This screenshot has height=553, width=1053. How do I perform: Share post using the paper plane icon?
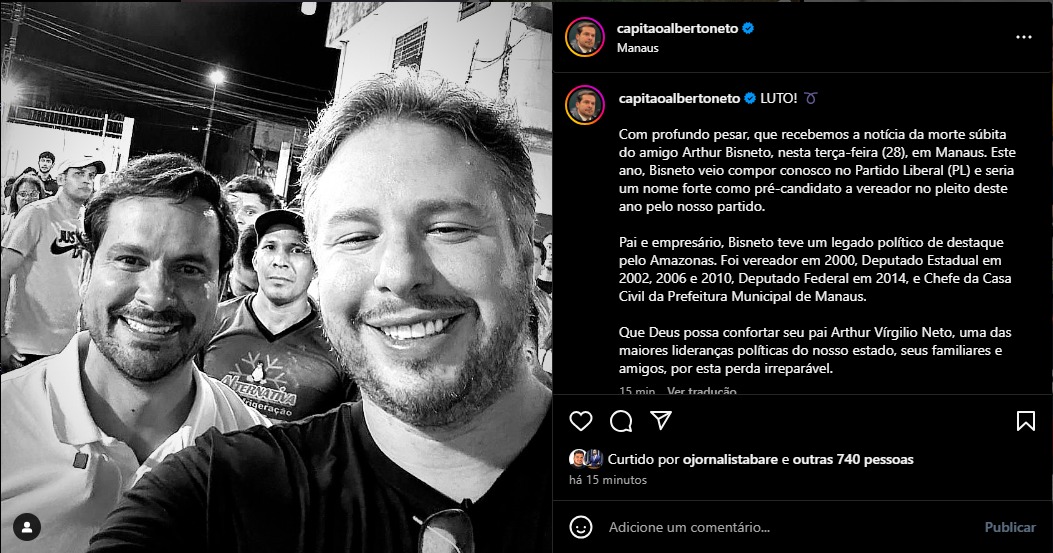661,421
